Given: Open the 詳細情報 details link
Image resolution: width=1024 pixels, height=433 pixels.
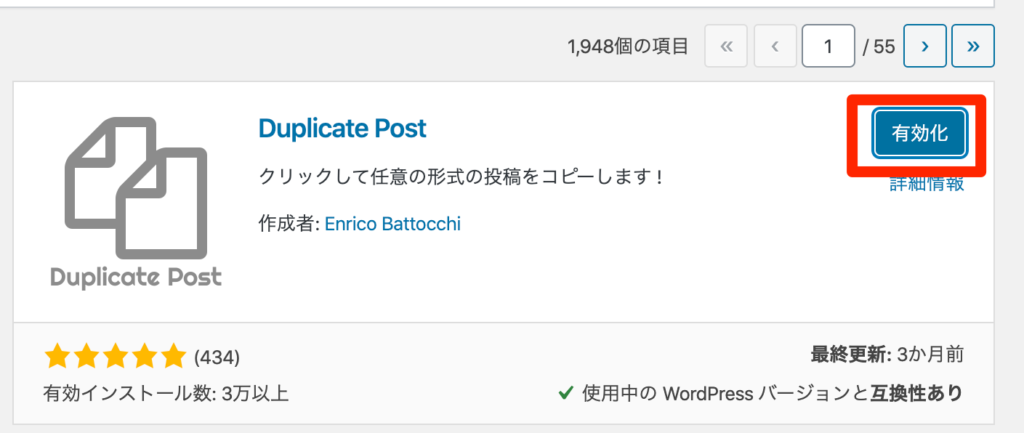Looking at the screenshot, I should pyautogui.click(x=927, y=184).
